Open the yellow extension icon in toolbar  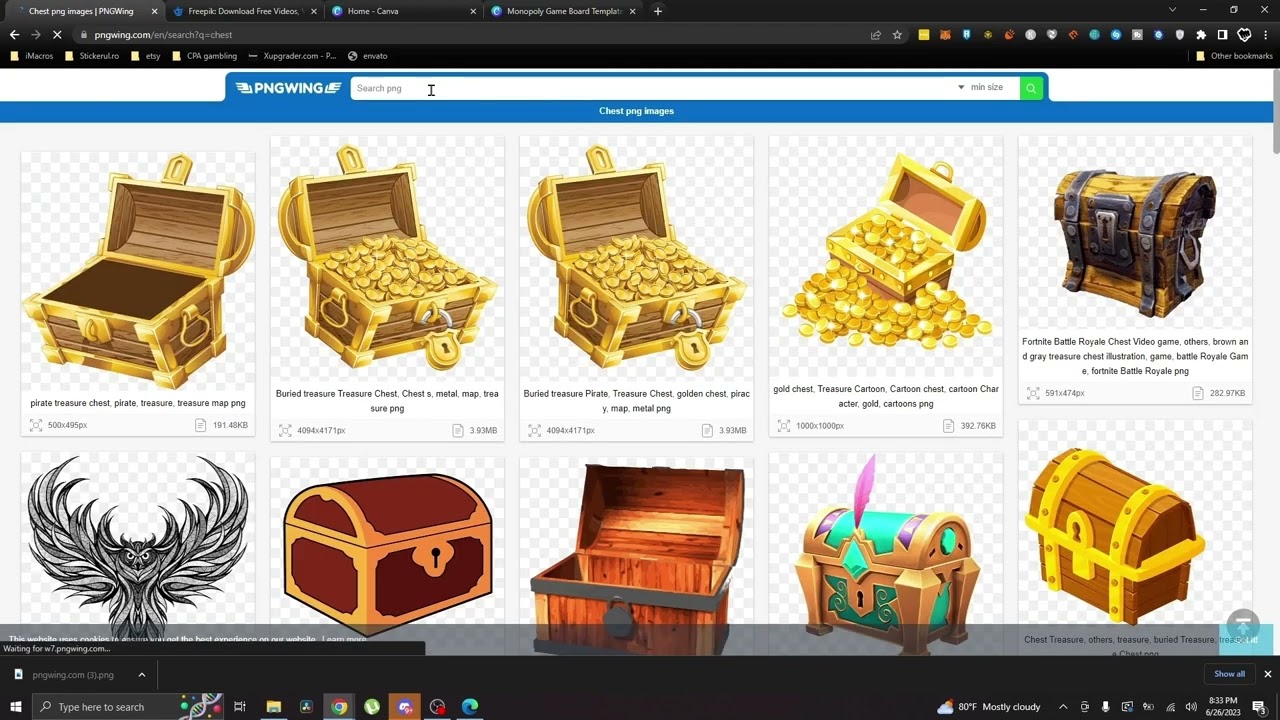point(924,35)
